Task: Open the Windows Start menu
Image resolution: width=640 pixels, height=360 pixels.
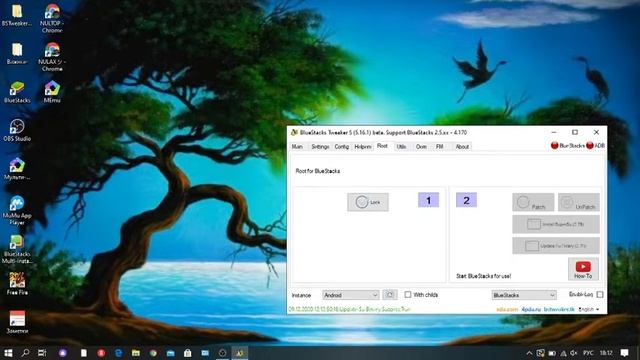Action: [8, 353]
